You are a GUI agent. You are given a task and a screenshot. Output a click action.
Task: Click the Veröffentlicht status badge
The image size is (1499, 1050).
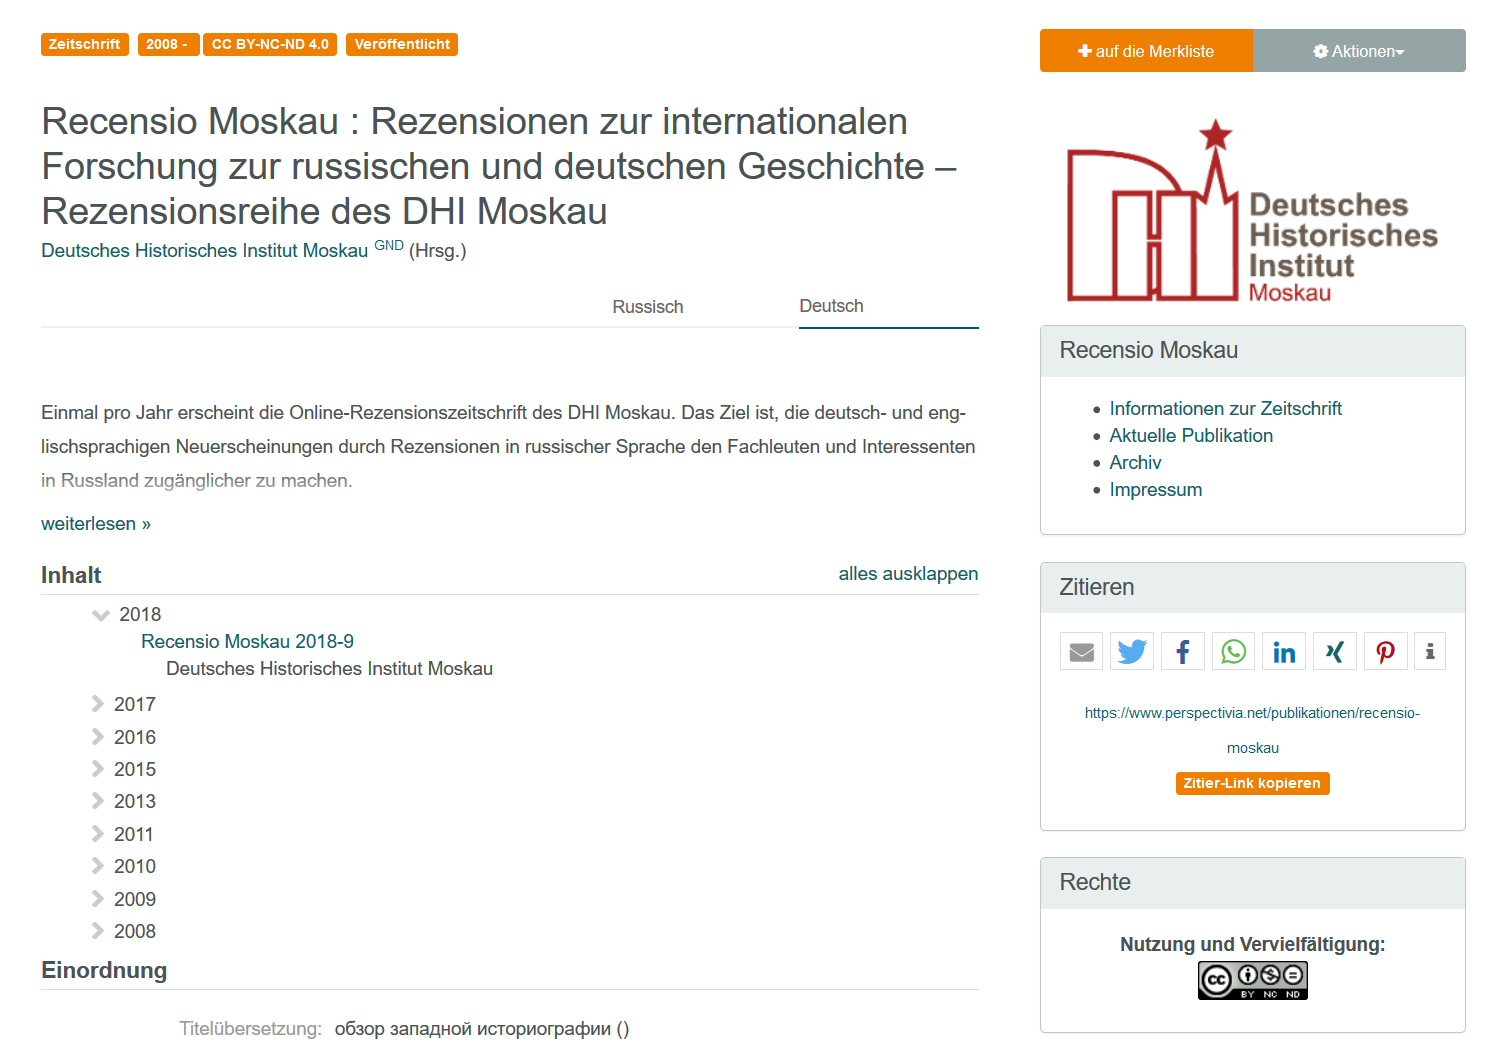402,44
